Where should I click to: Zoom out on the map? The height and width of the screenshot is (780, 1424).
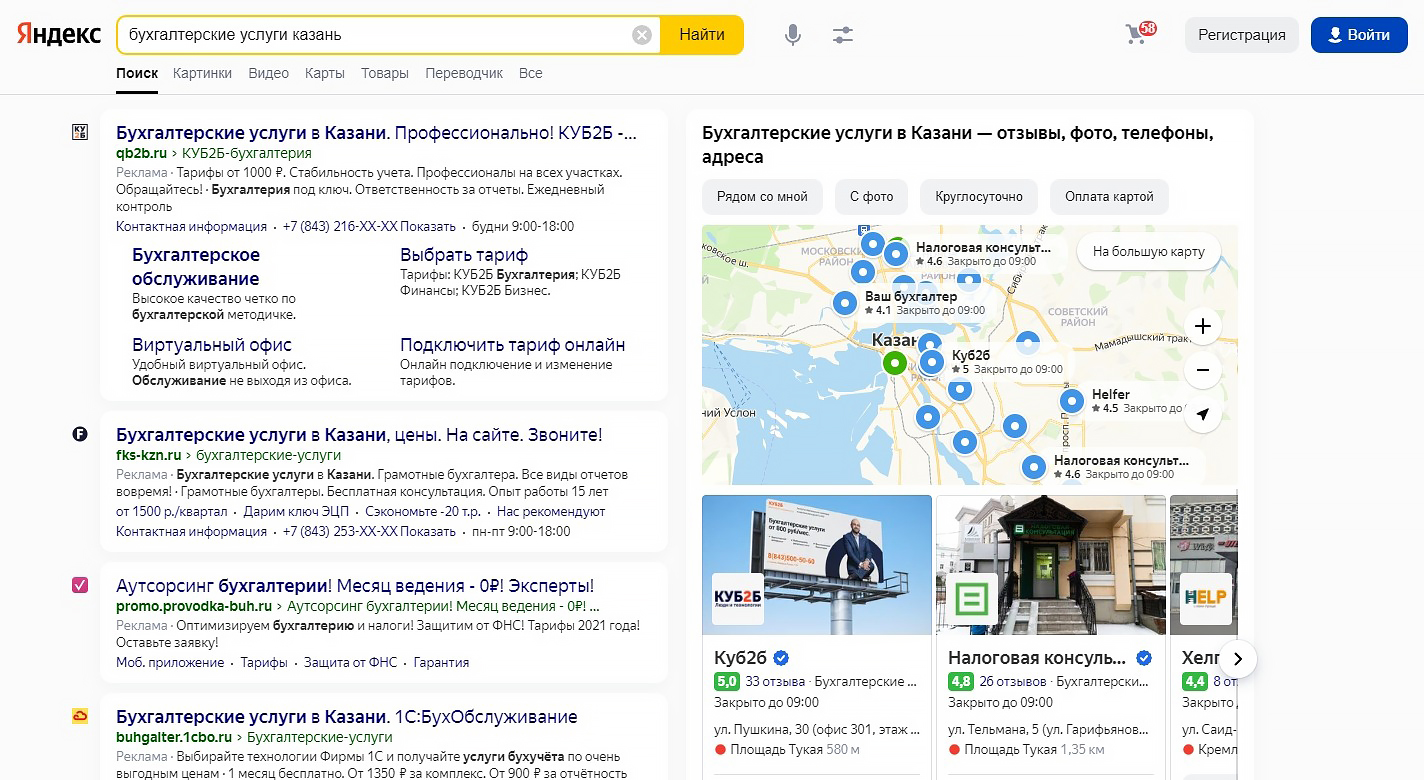1202,370
